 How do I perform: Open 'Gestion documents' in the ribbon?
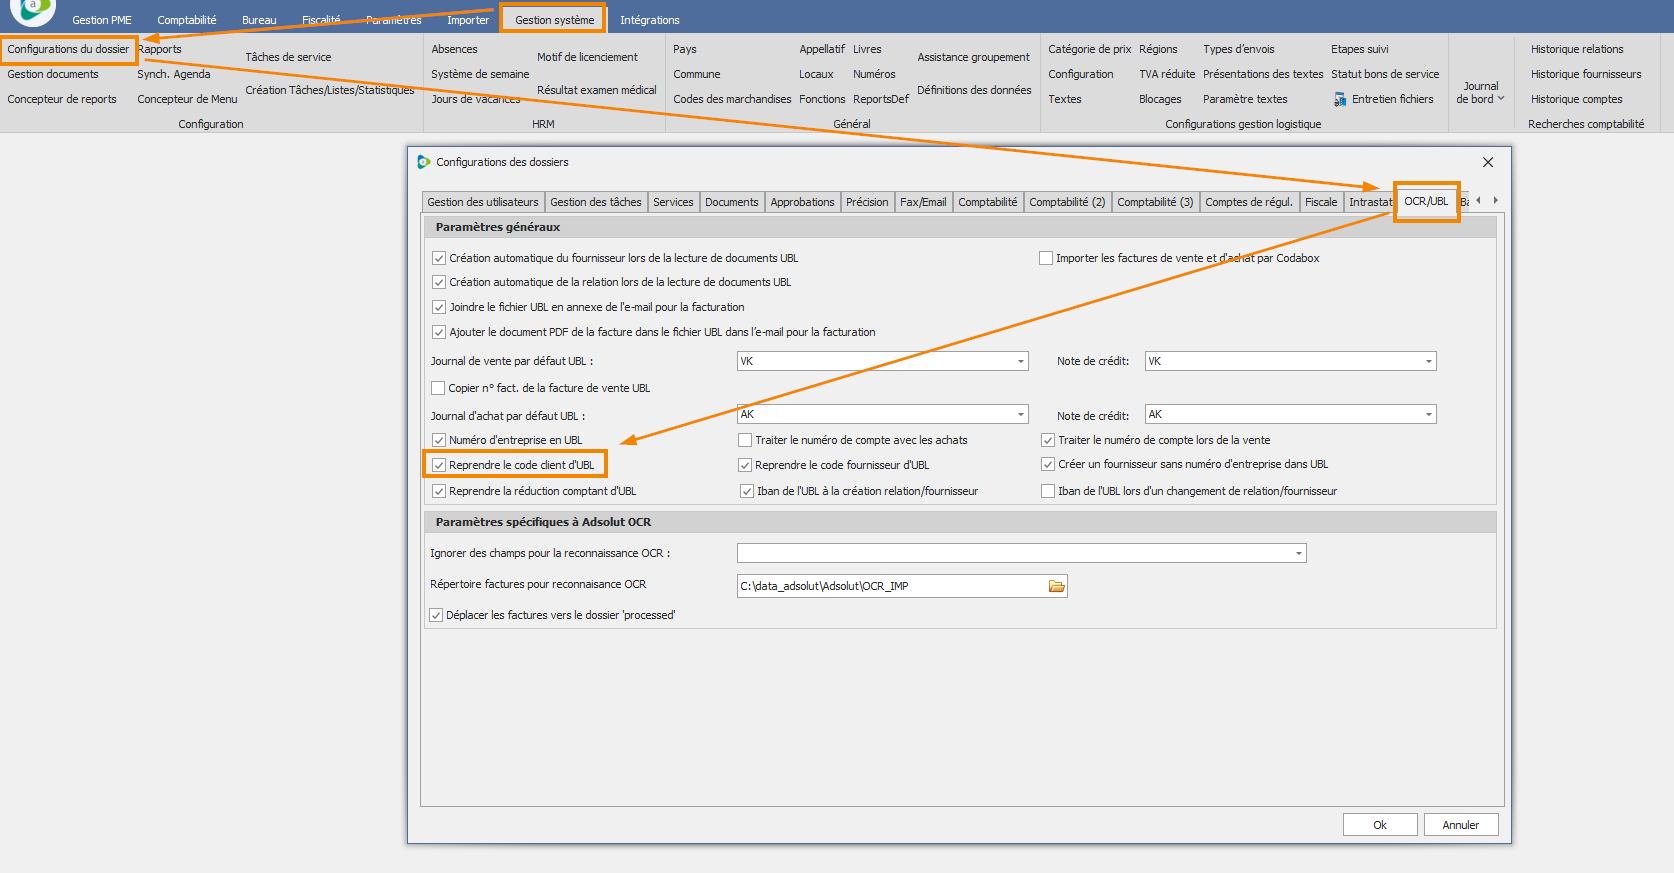[x=53, y=74]
